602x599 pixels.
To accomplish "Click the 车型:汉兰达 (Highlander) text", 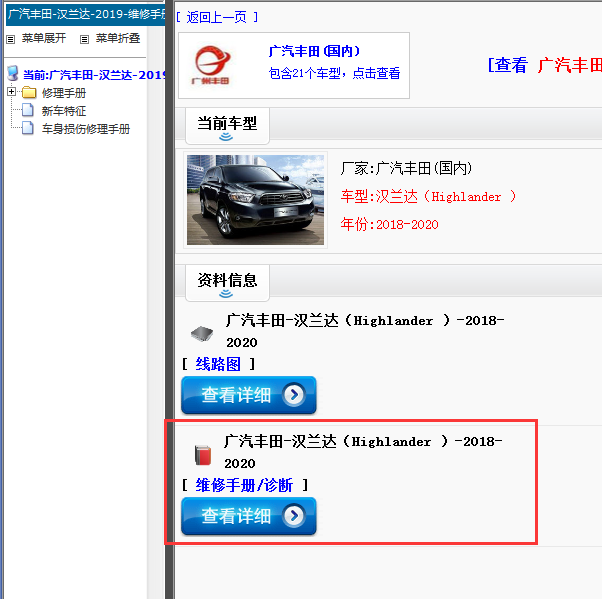I will click(428, 197).
